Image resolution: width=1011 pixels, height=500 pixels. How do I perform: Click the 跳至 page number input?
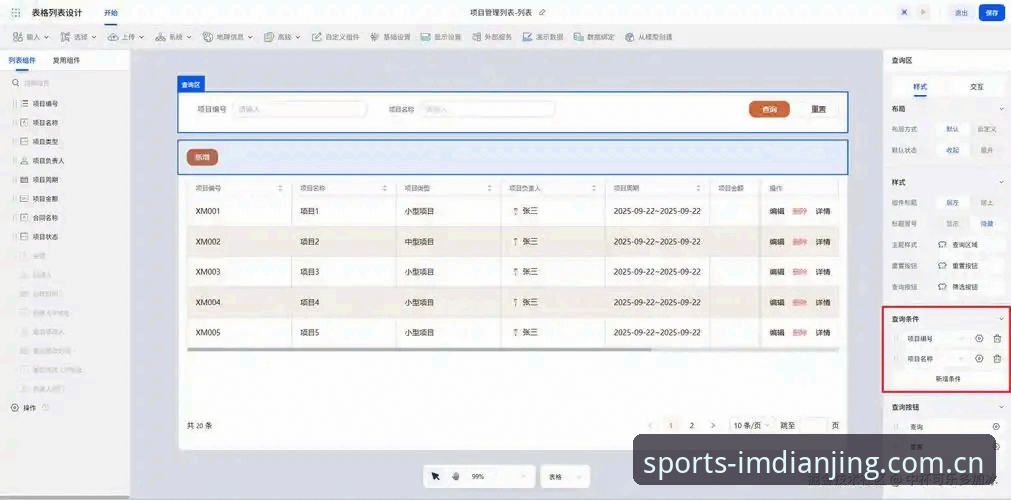click(x=813, y=426)
